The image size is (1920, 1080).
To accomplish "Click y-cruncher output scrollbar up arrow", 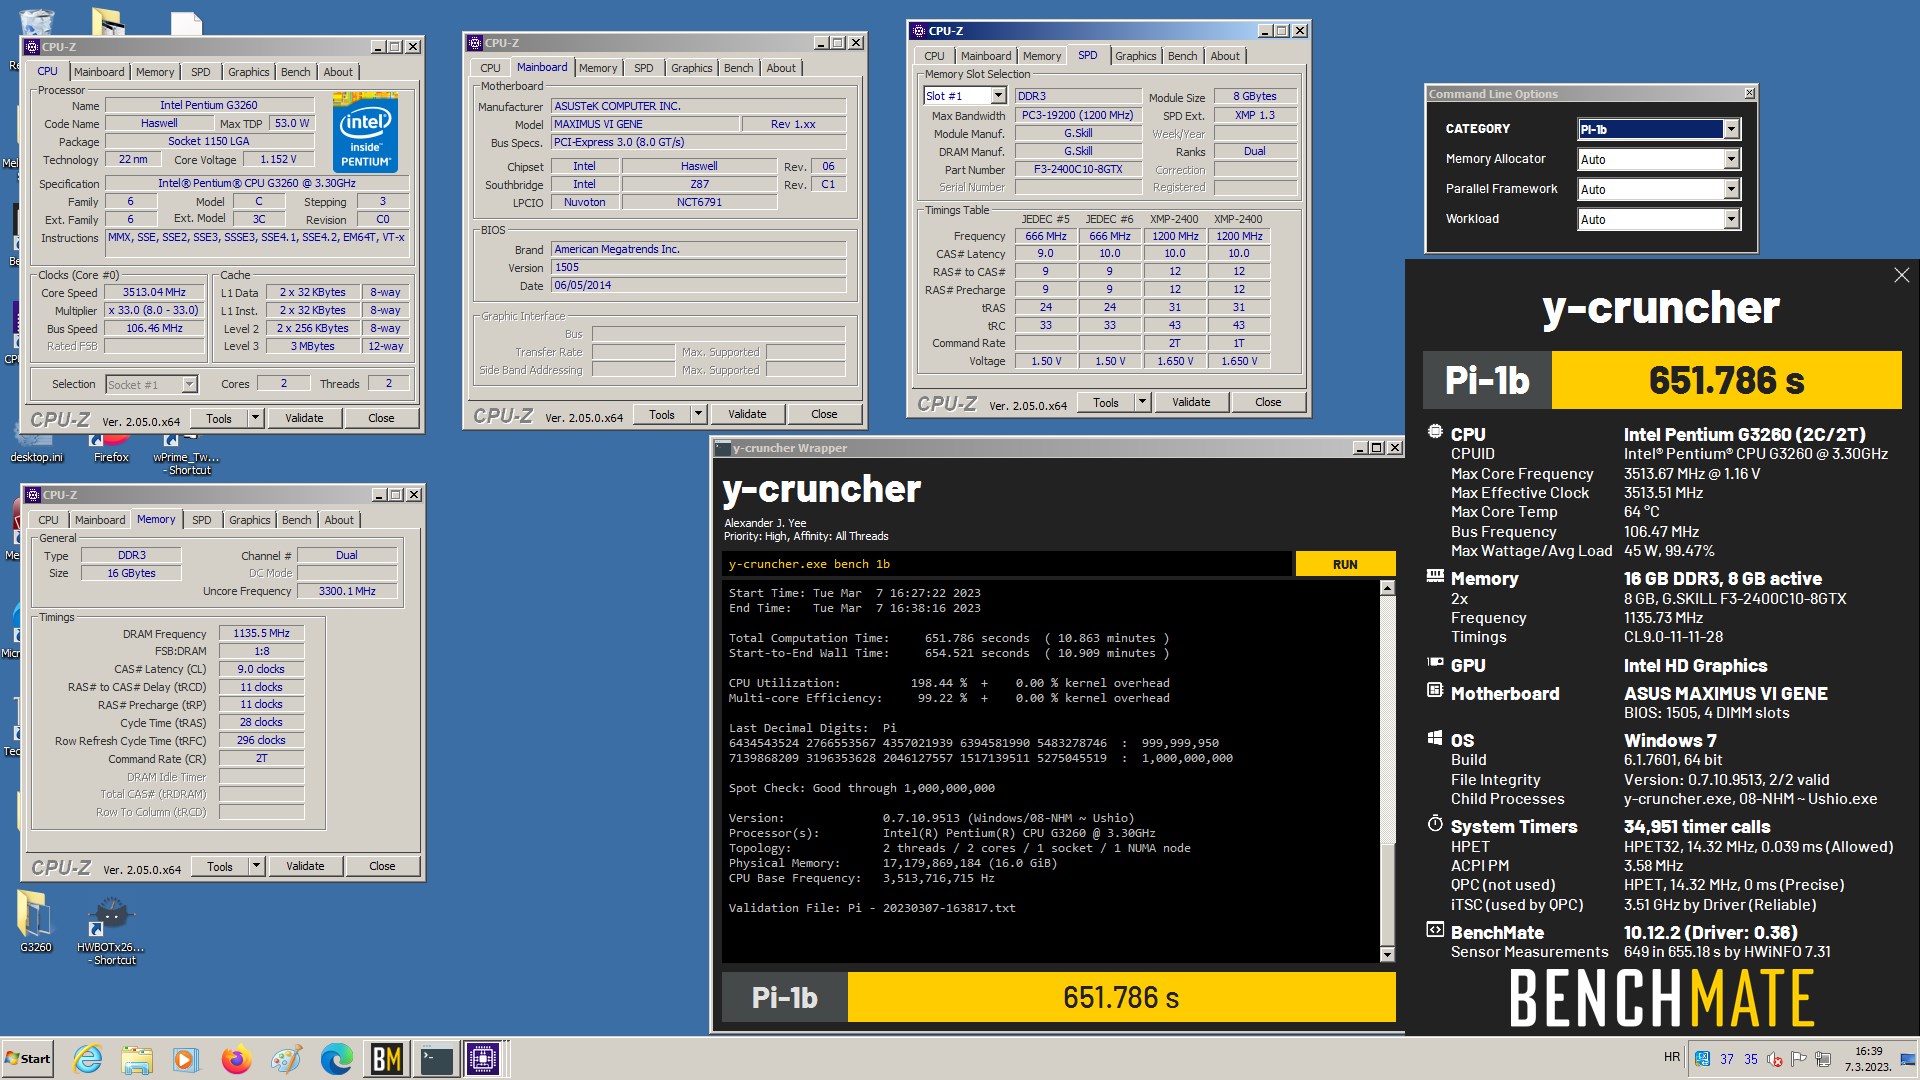I will coord(1387,588).
